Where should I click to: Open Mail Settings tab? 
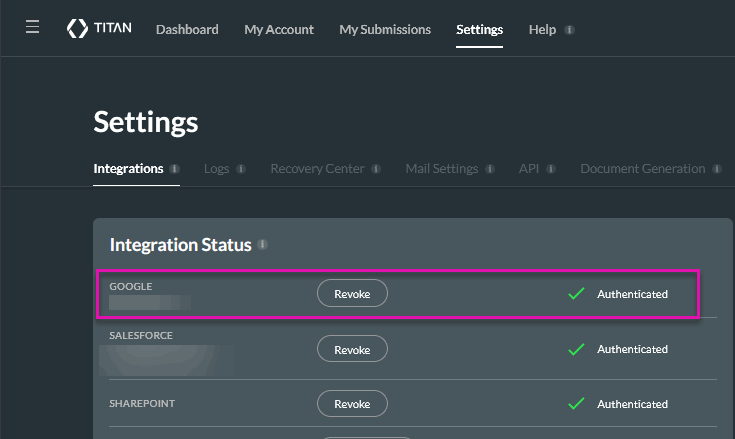tap(442, 169)
